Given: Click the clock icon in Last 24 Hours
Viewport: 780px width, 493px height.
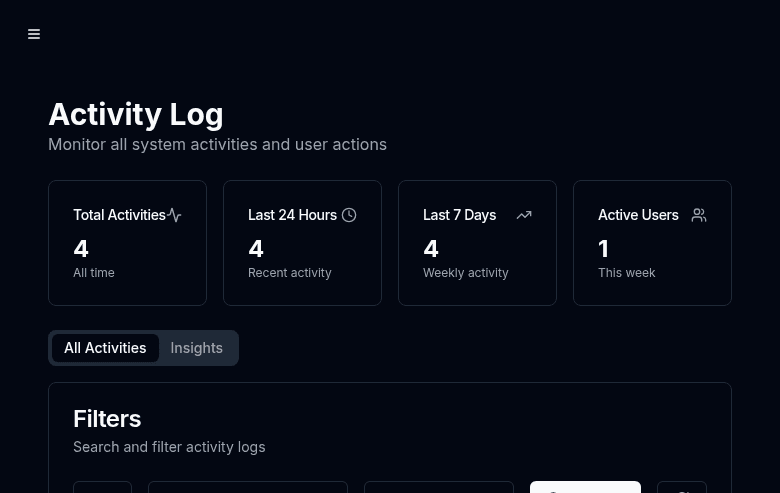Looking at the screenshot, I should [349, 215].
